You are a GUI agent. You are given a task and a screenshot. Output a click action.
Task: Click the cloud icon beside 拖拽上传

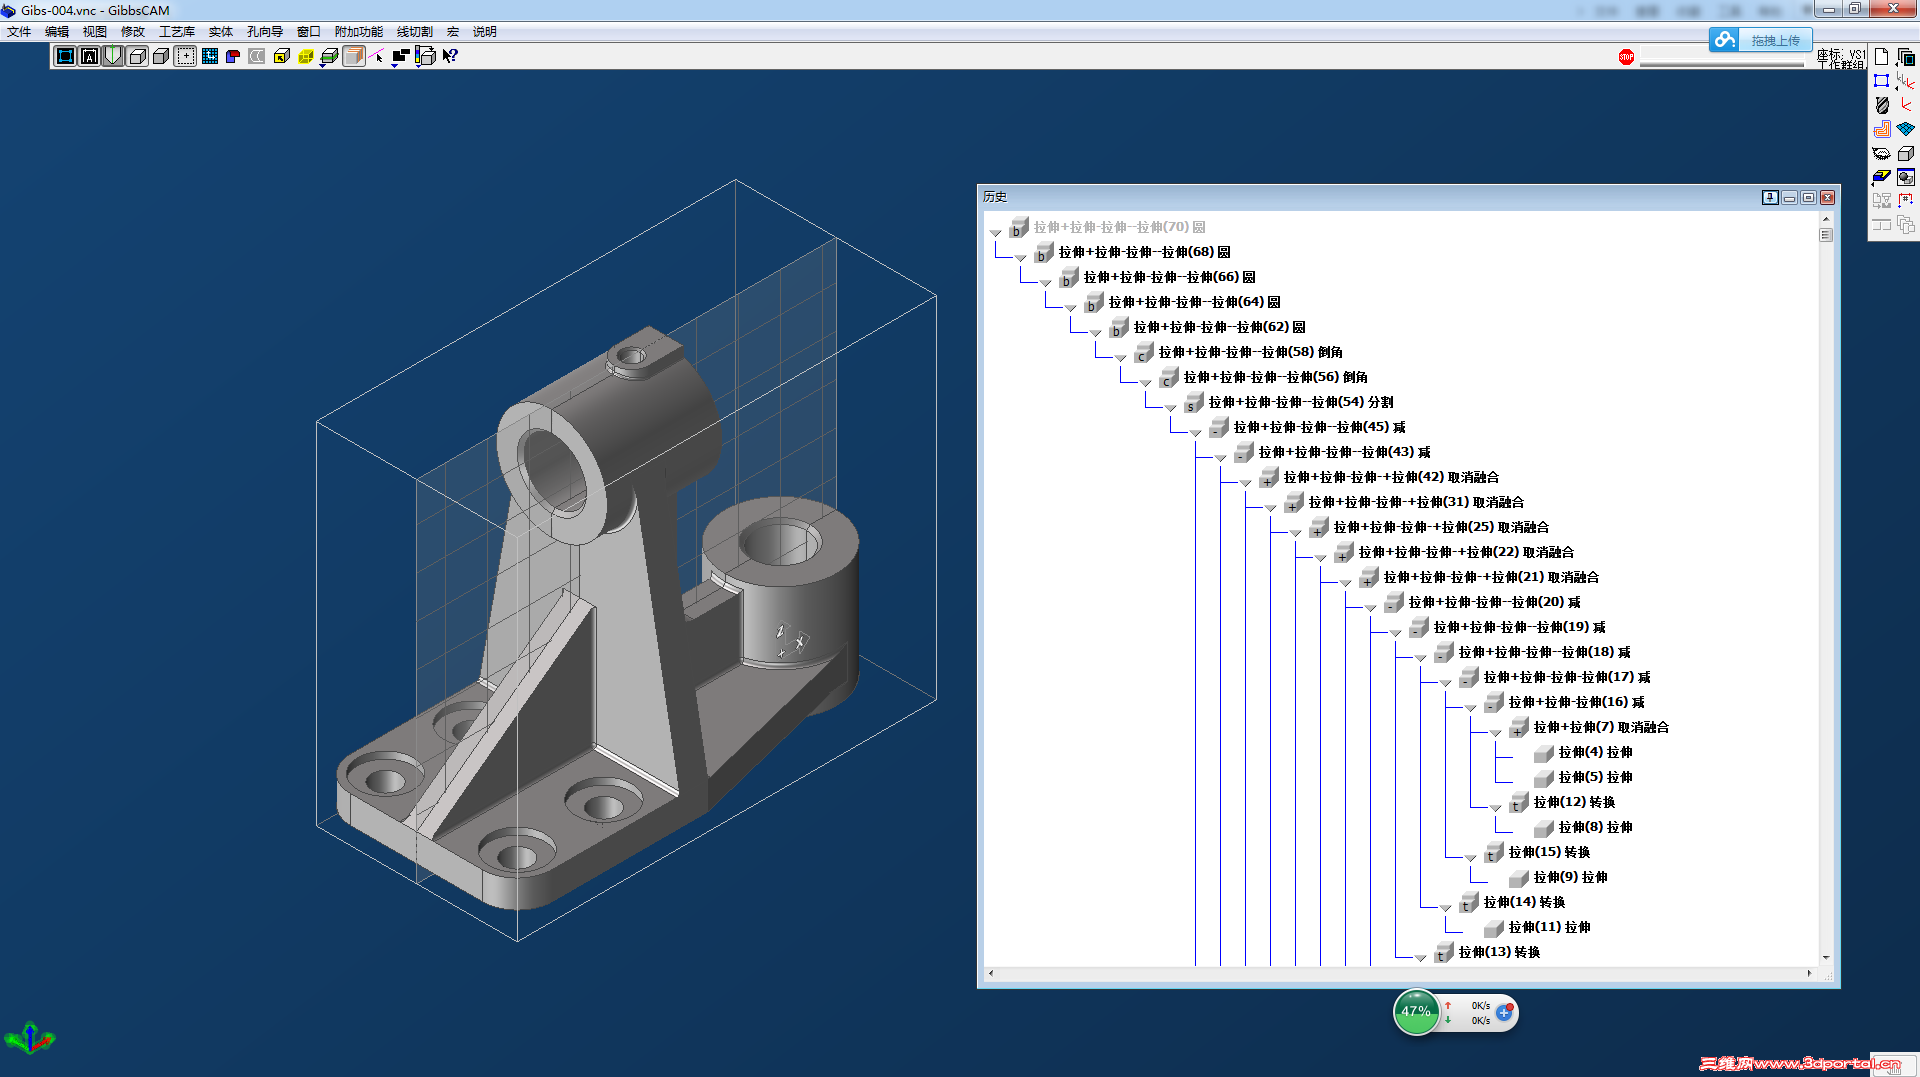pos(1724,40)
